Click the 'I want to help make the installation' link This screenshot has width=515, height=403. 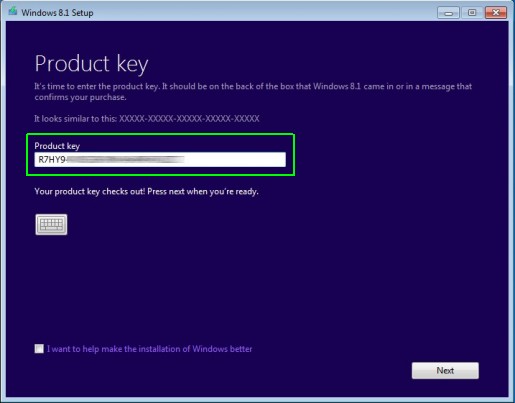[x=149, y=349]
